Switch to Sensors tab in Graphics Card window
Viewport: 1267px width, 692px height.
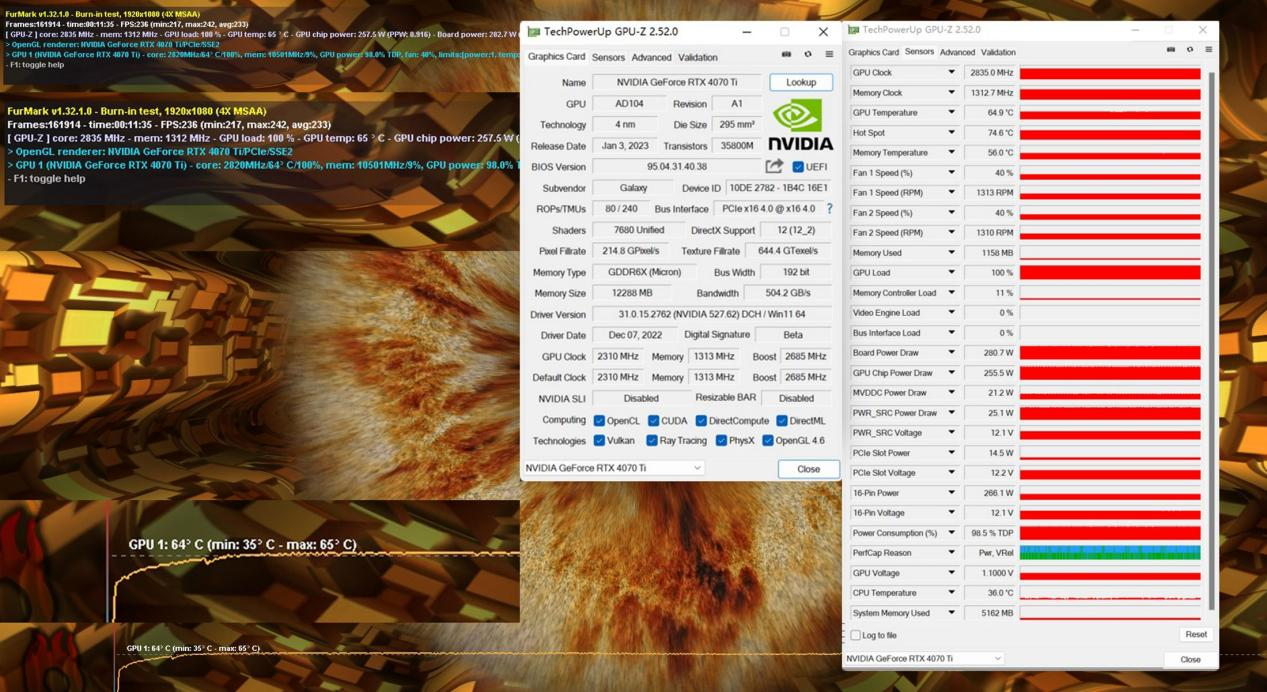(608, 57)
